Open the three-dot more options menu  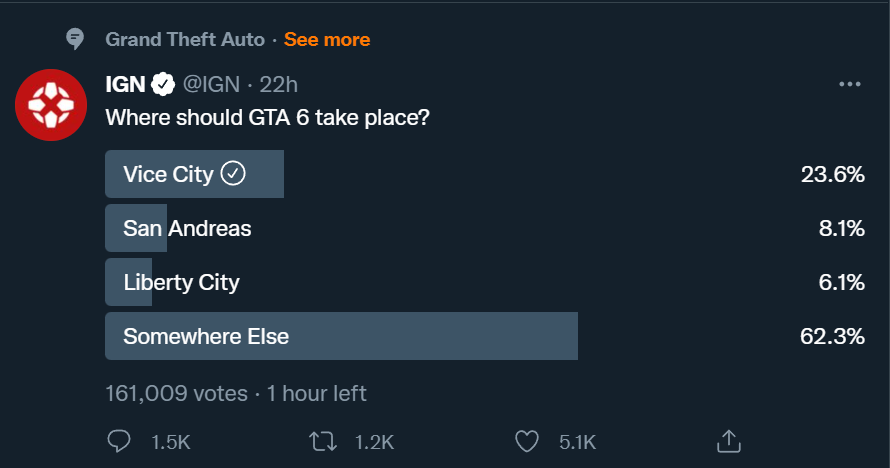(849, 85)
